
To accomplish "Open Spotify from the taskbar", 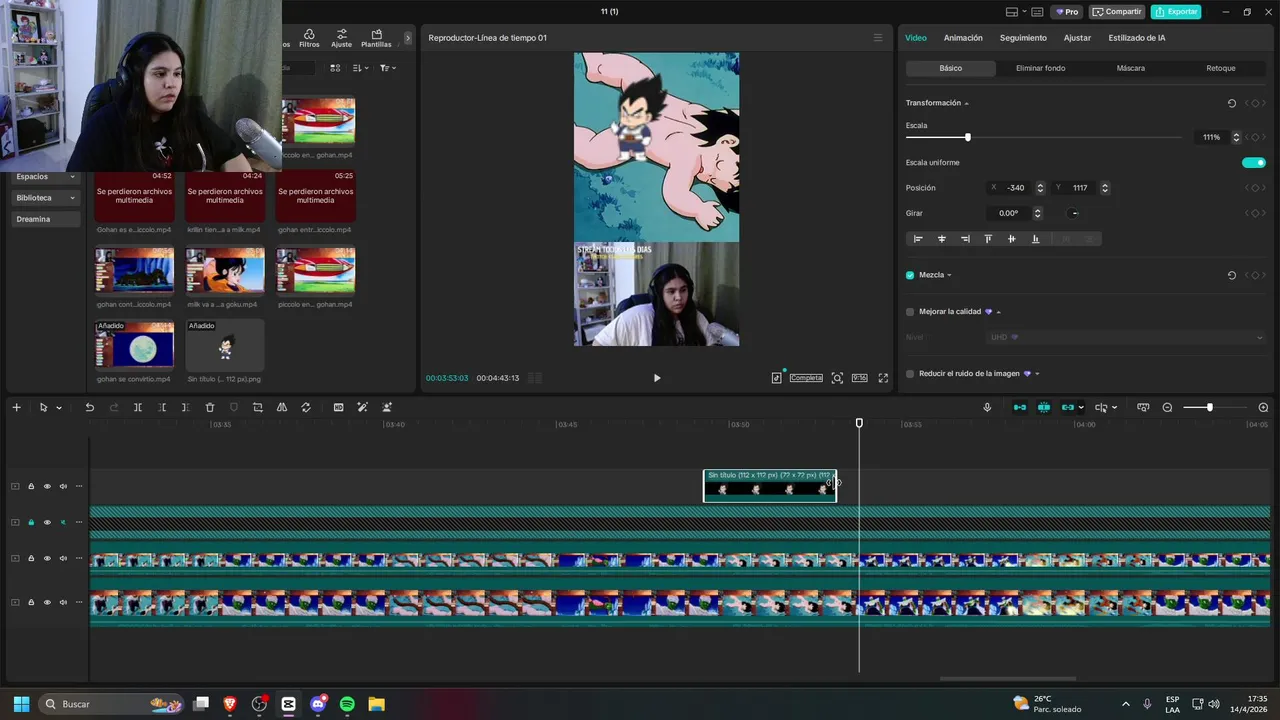I will [347, 704].
